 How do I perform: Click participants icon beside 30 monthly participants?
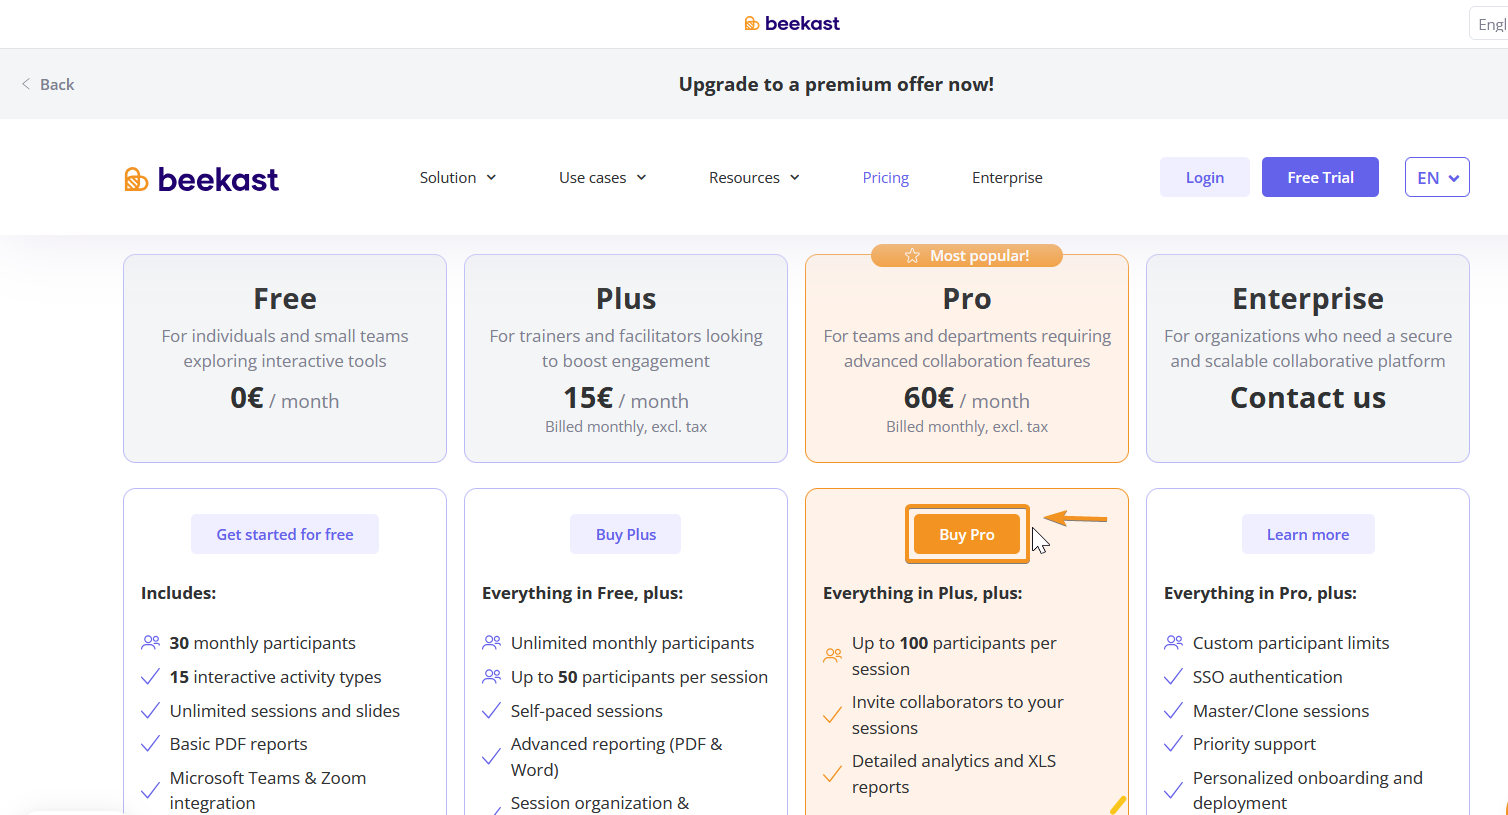tap(151, 643)
